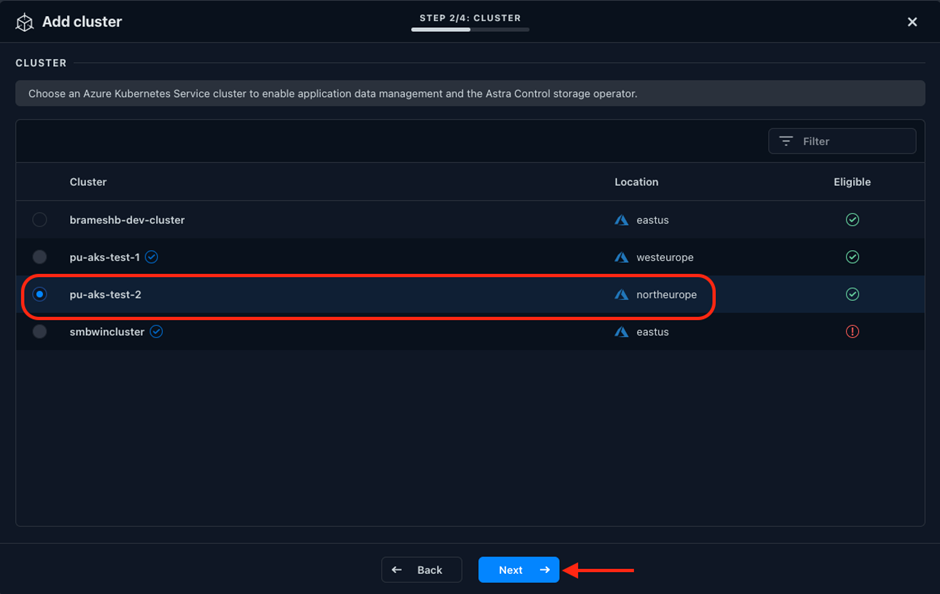Click the Astra cube logo icon
The width and height of the screenshot is (940, 594).
click(25, 22)
